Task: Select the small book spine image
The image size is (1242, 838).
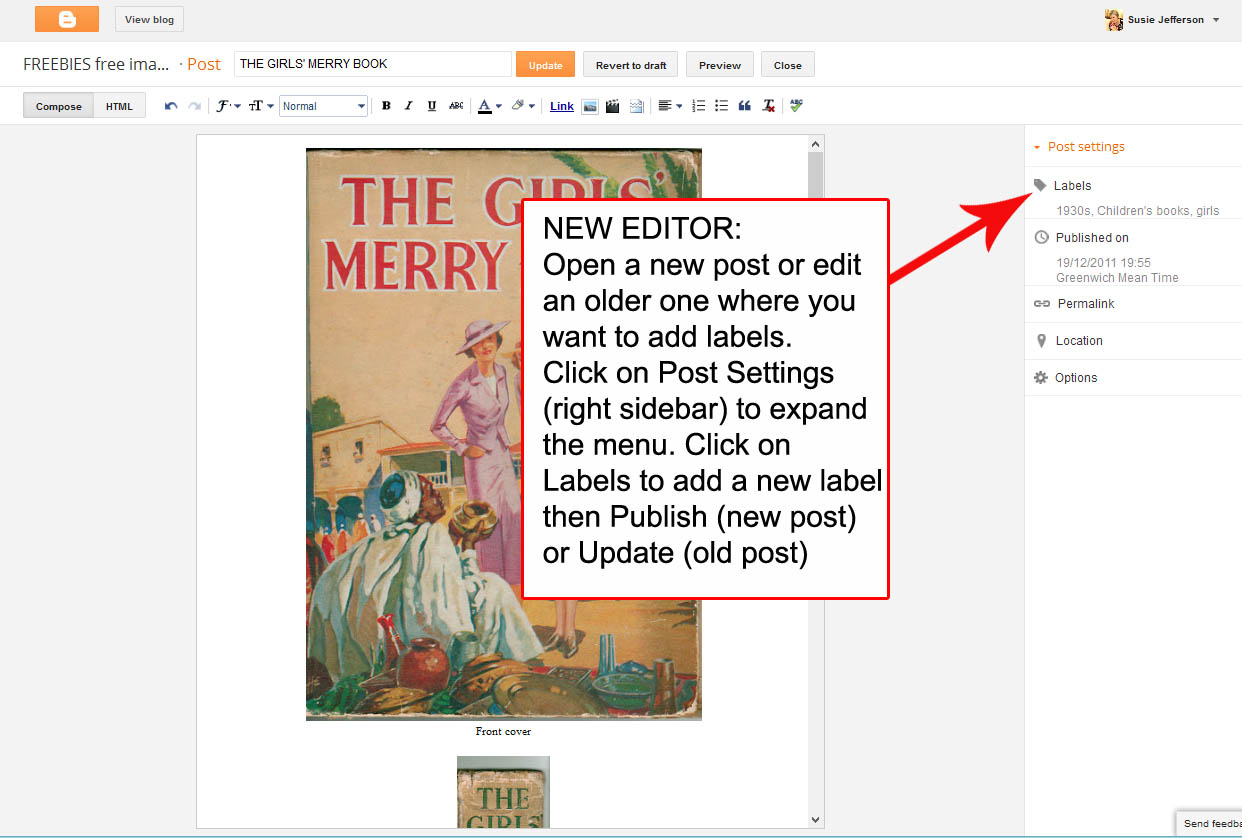Action: 503,792
